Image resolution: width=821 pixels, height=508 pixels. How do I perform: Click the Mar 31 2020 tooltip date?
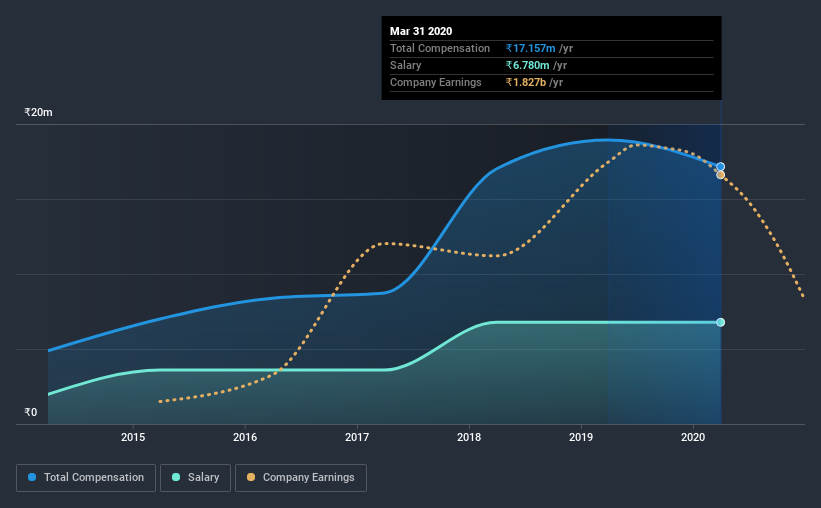click(x=421, y=31)
